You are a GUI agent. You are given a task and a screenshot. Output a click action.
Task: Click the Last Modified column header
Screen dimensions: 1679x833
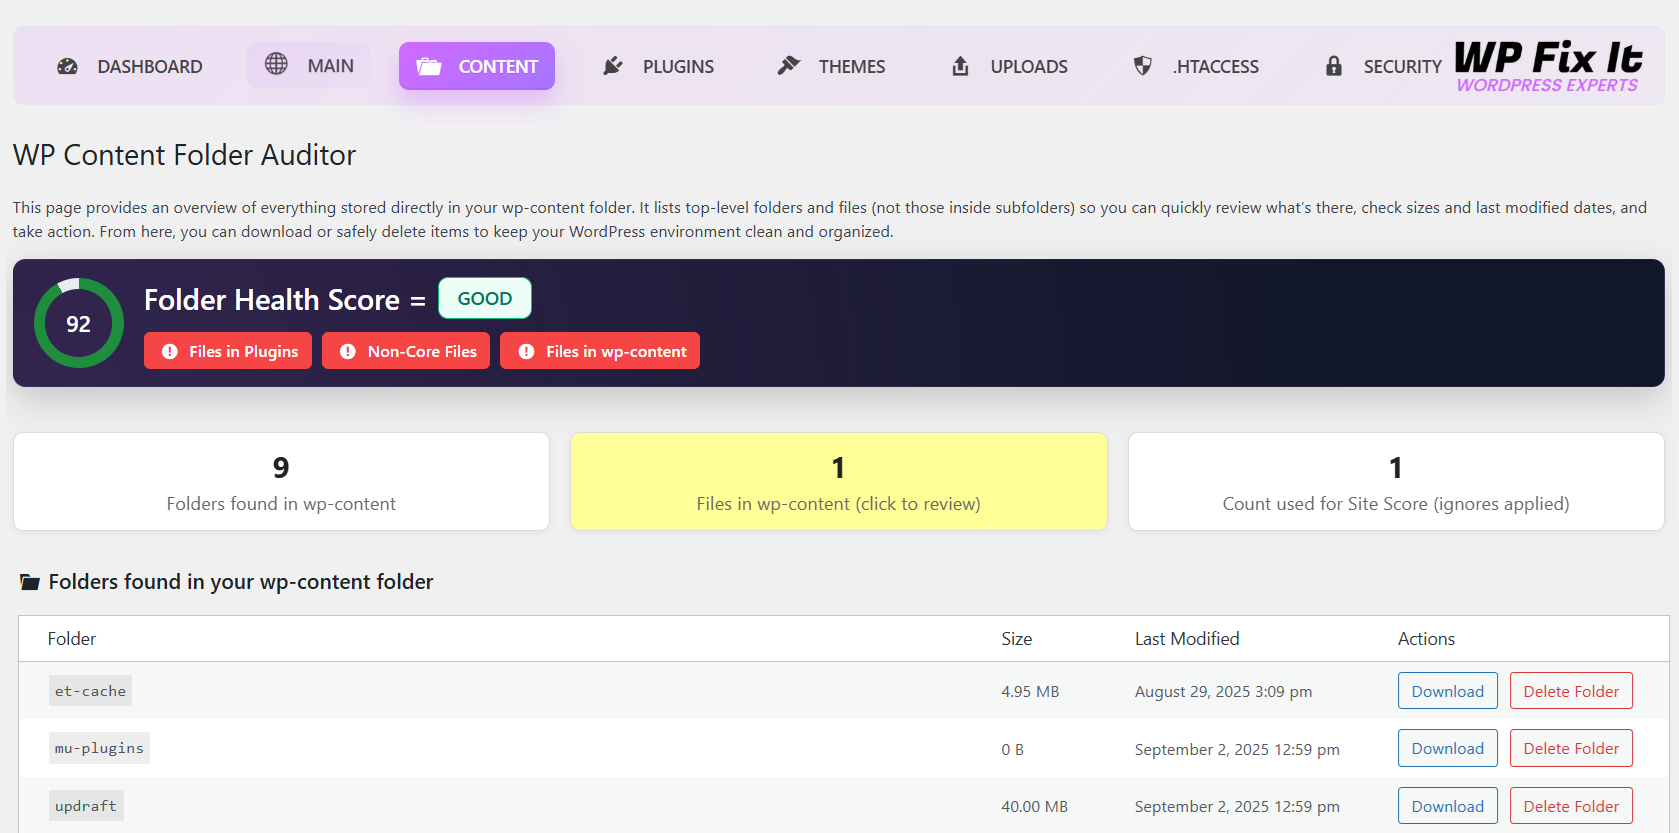coord(1187,639)
